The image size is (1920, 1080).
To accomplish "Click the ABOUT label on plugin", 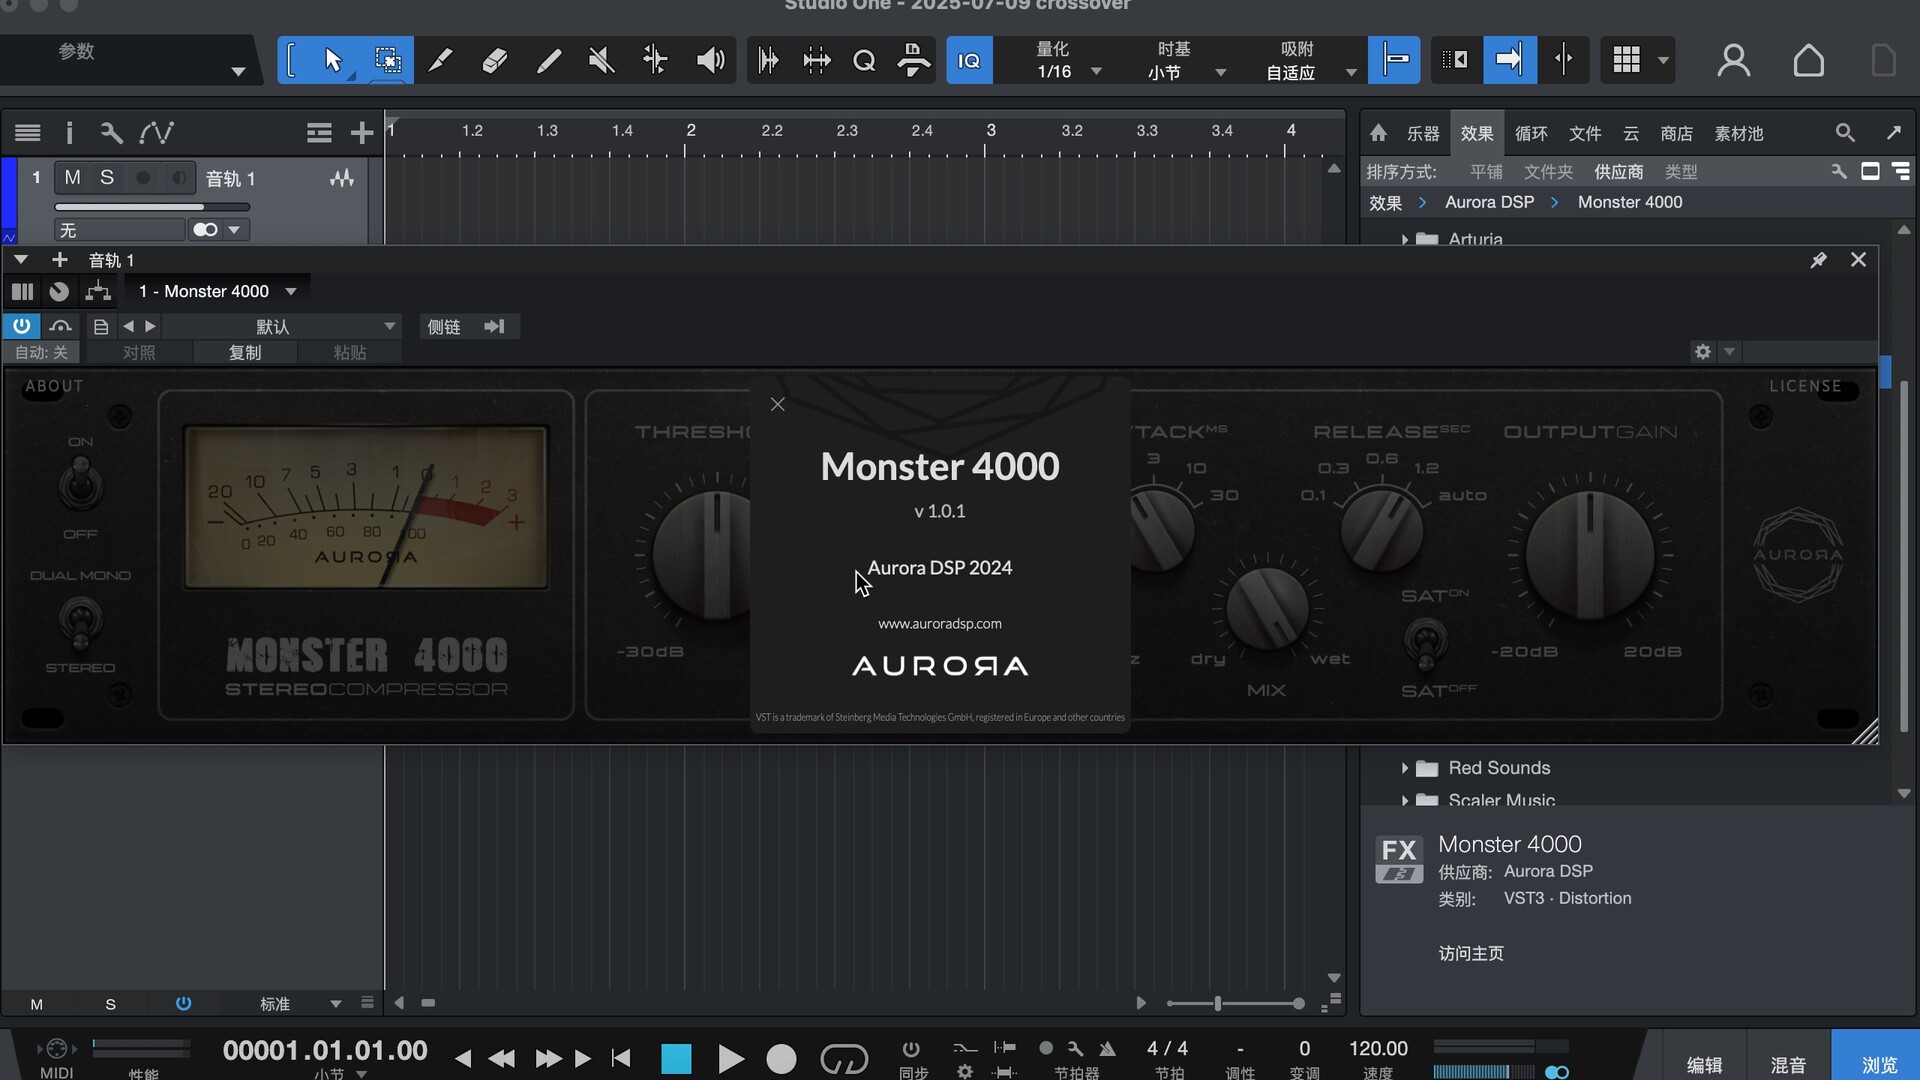I will [x=54, y=386].
